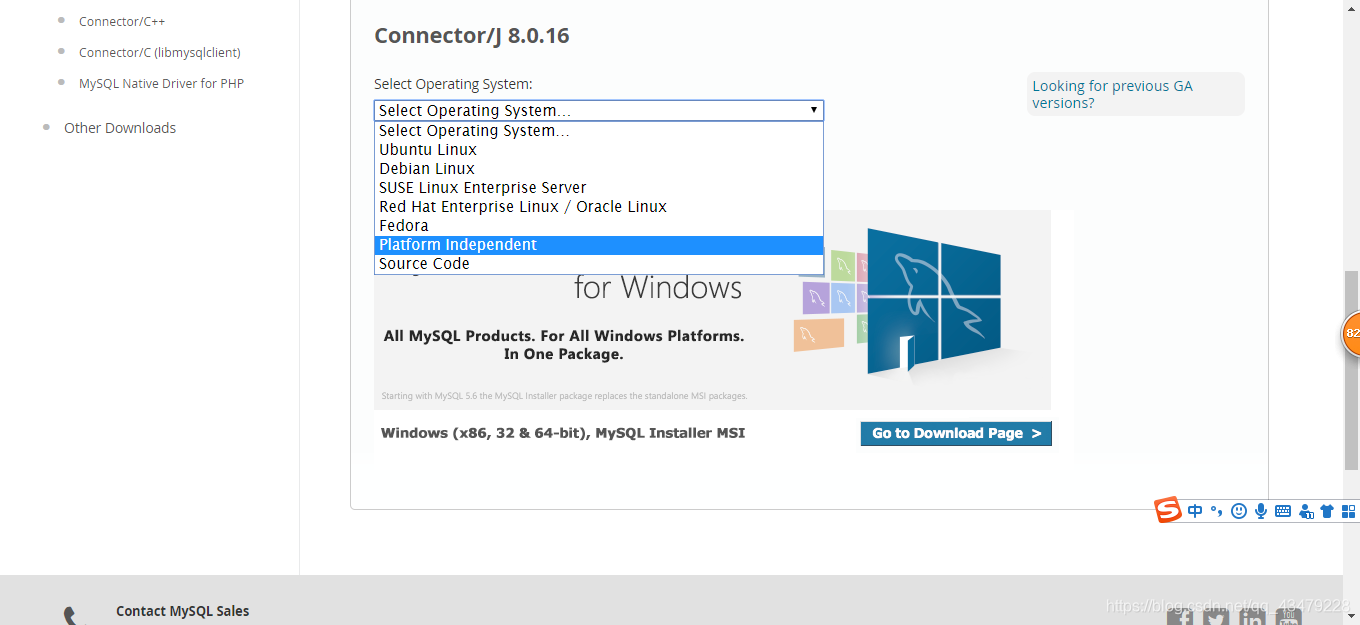Open MySQL Native Driver for PHP link
This screenshot has width=1360, height=625.
pos(161,83)
